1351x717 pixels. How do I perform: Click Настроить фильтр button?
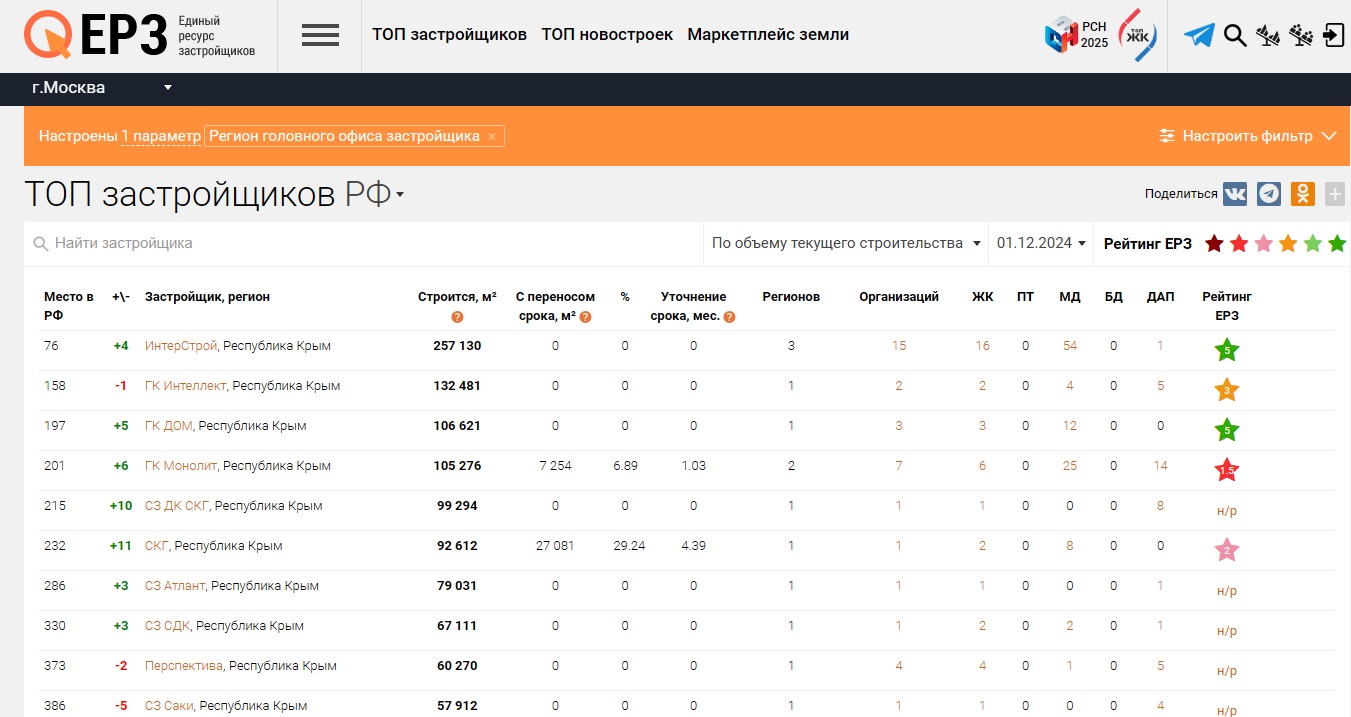coord(1248,136)
